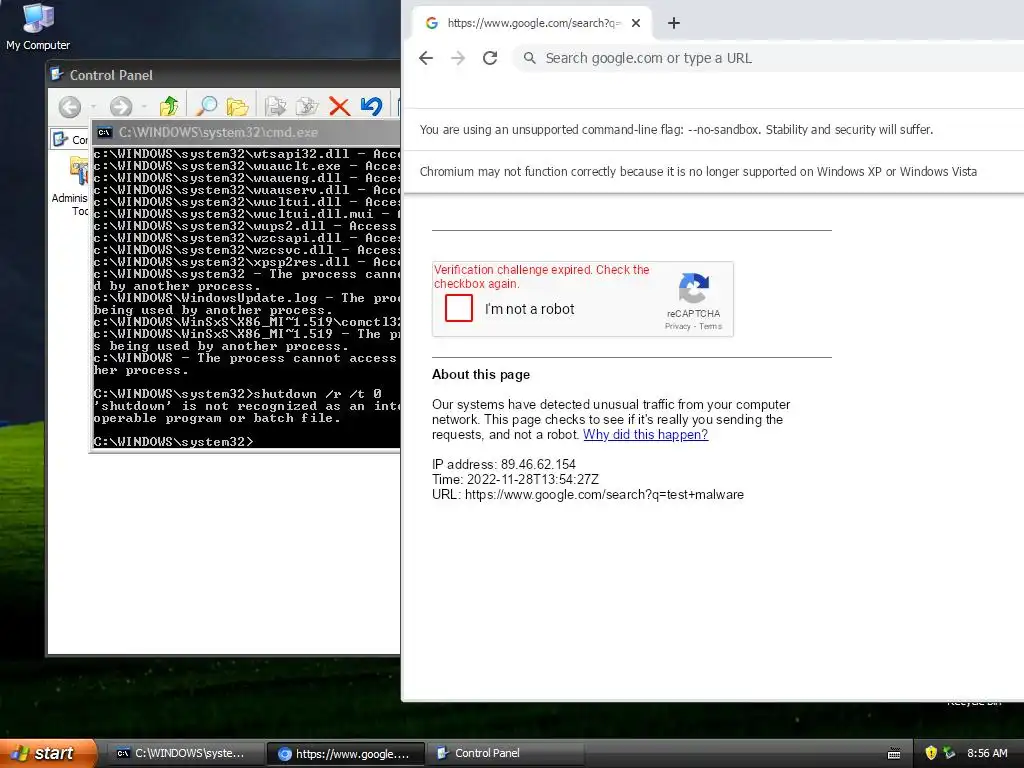Click the reCAPTCHA logo

694,288
